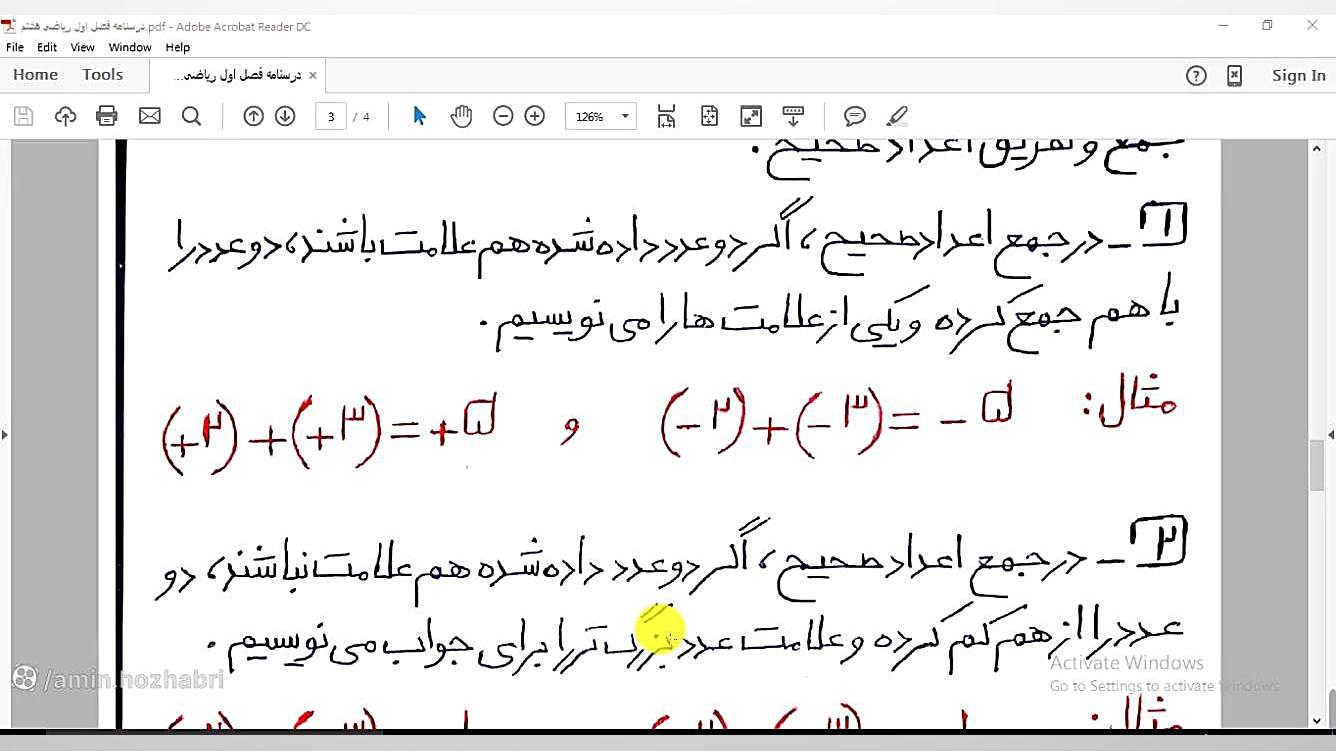
Task: Send the file by email envelope icon
Action: pyautogui.click(x=150, y=116)
